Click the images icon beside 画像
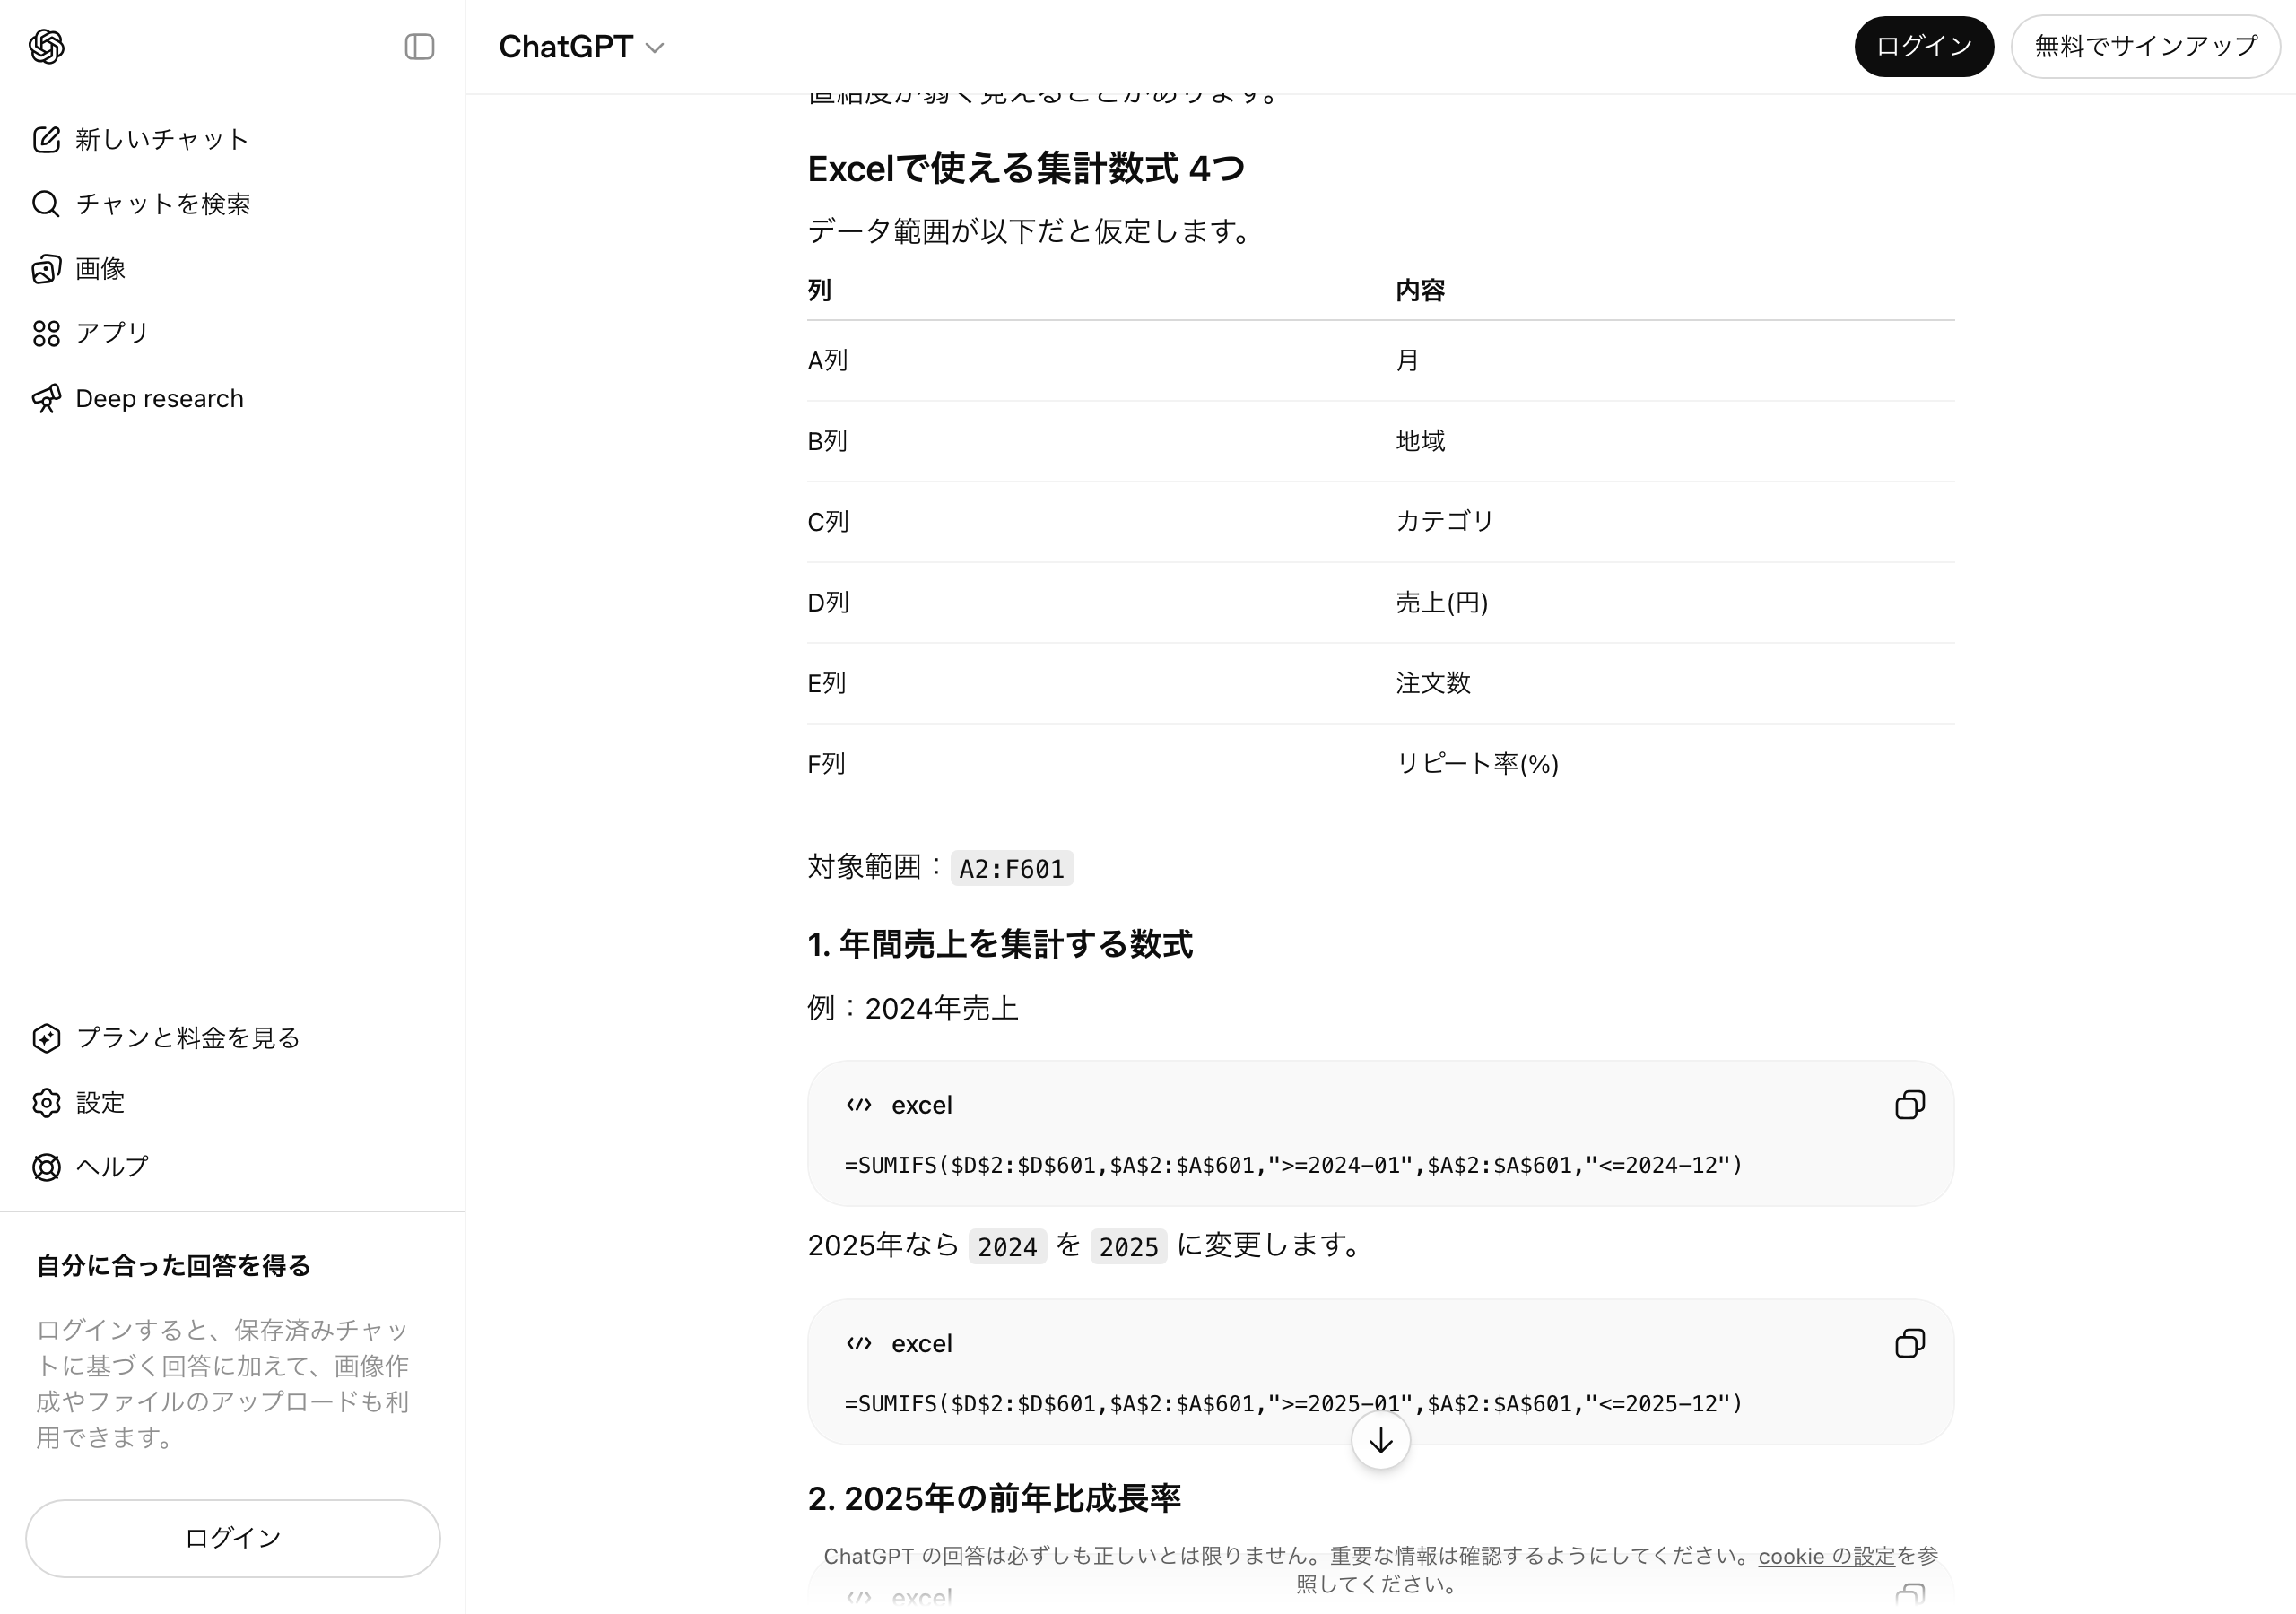Viewport: 2296px width, 1614px height. tap(46, 269)
